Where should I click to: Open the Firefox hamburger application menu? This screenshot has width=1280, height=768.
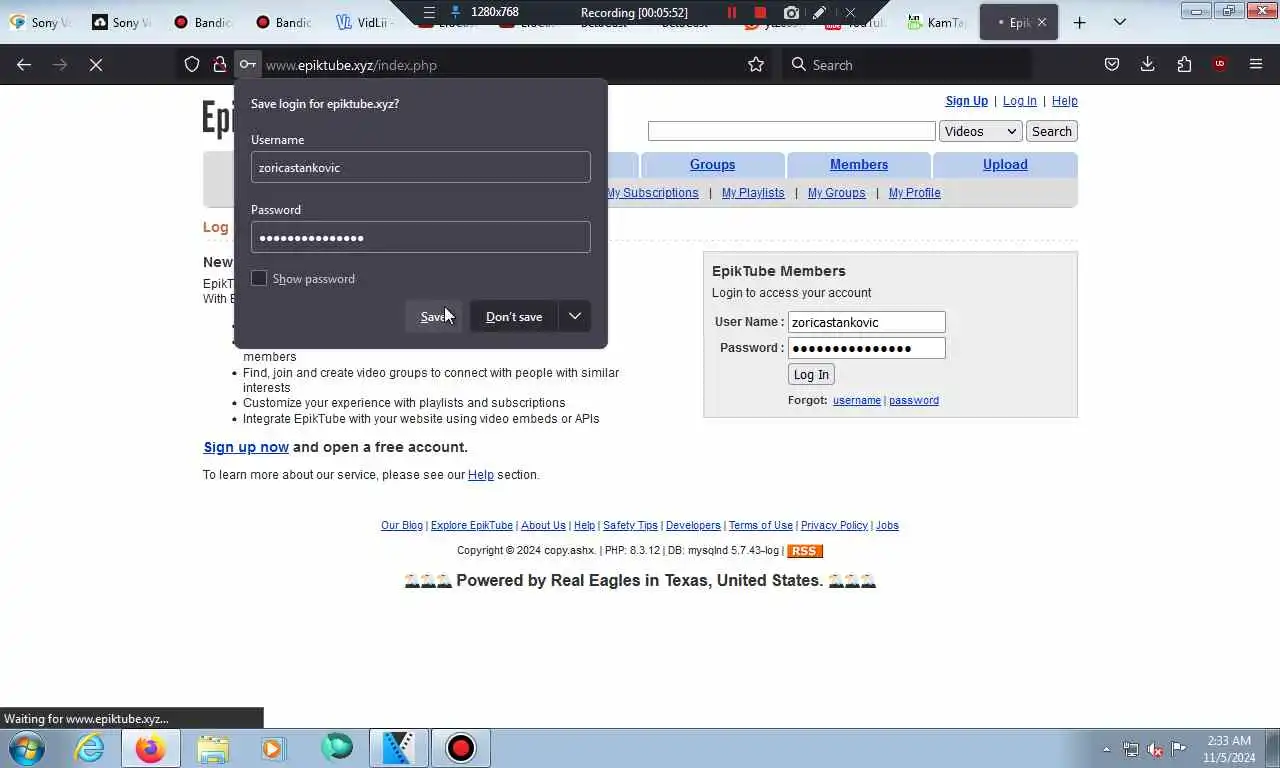(x=1256, y=65)
